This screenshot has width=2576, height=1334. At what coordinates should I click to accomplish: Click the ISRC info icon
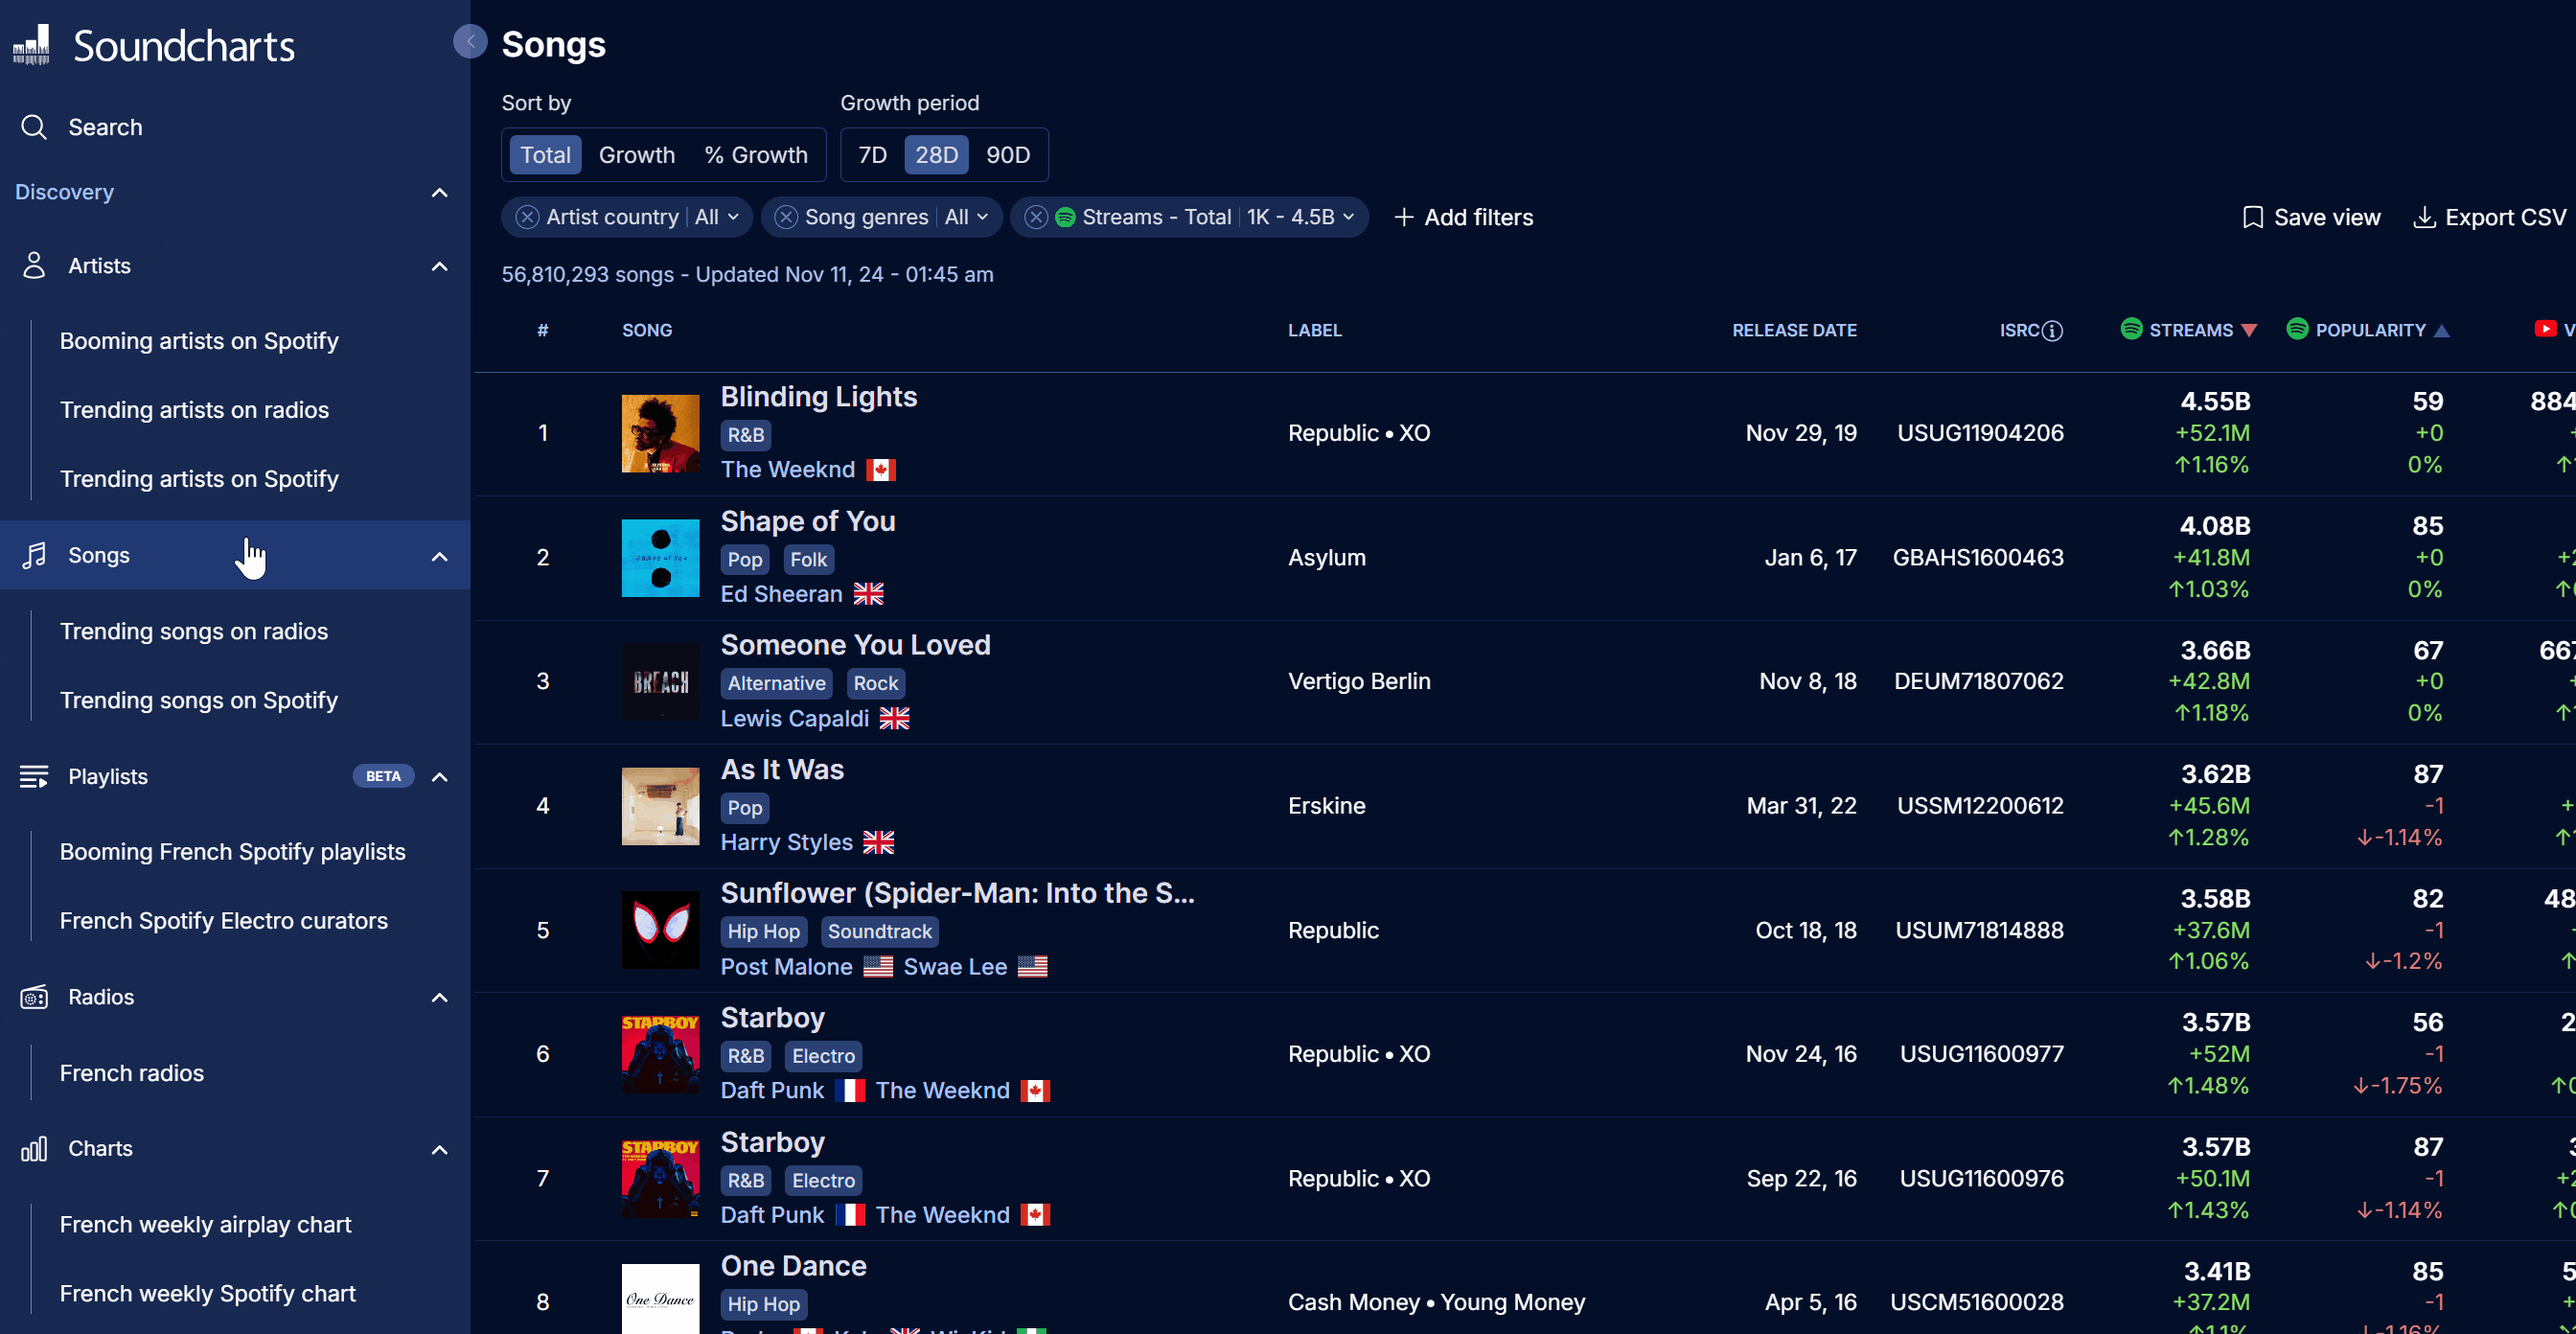[x=2052, y=331]
